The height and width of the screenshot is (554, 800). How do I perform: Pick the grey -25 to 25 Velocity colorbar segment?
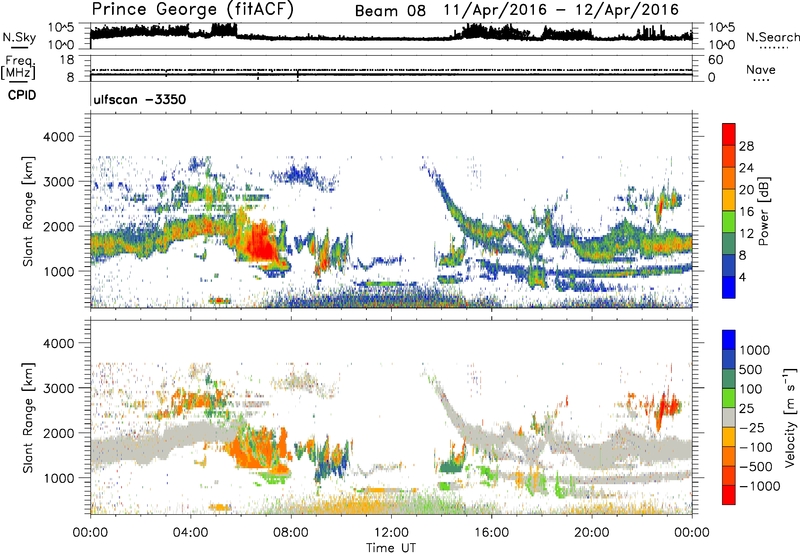[729, 417]
